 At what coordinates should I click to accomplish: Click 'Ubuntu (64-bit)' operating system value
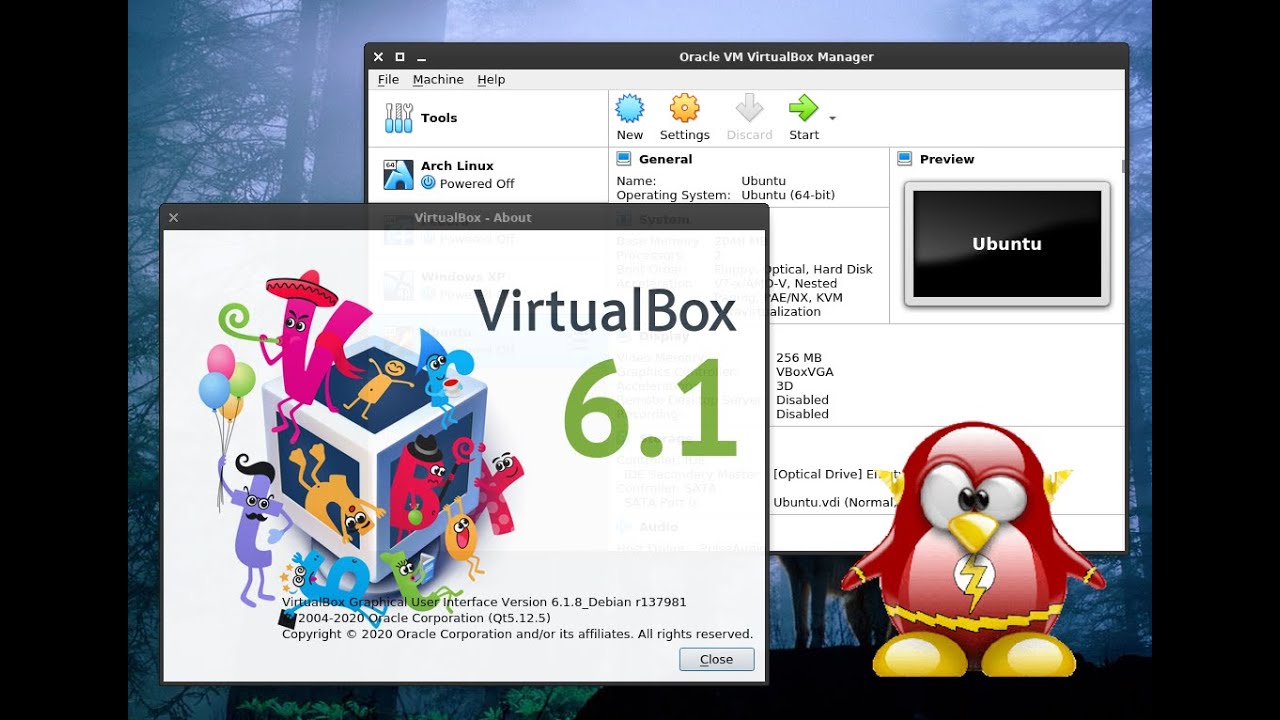coord(788,195)
